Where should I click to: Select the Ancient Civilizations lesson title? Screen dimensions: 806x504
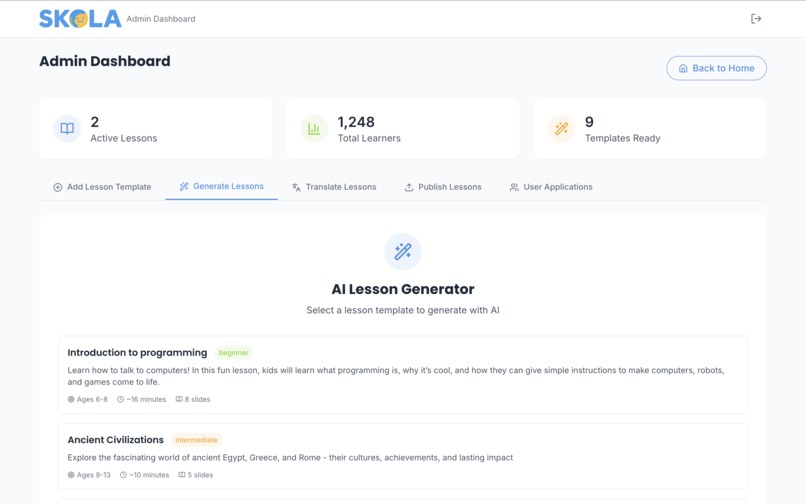click(x=116, y=440)
